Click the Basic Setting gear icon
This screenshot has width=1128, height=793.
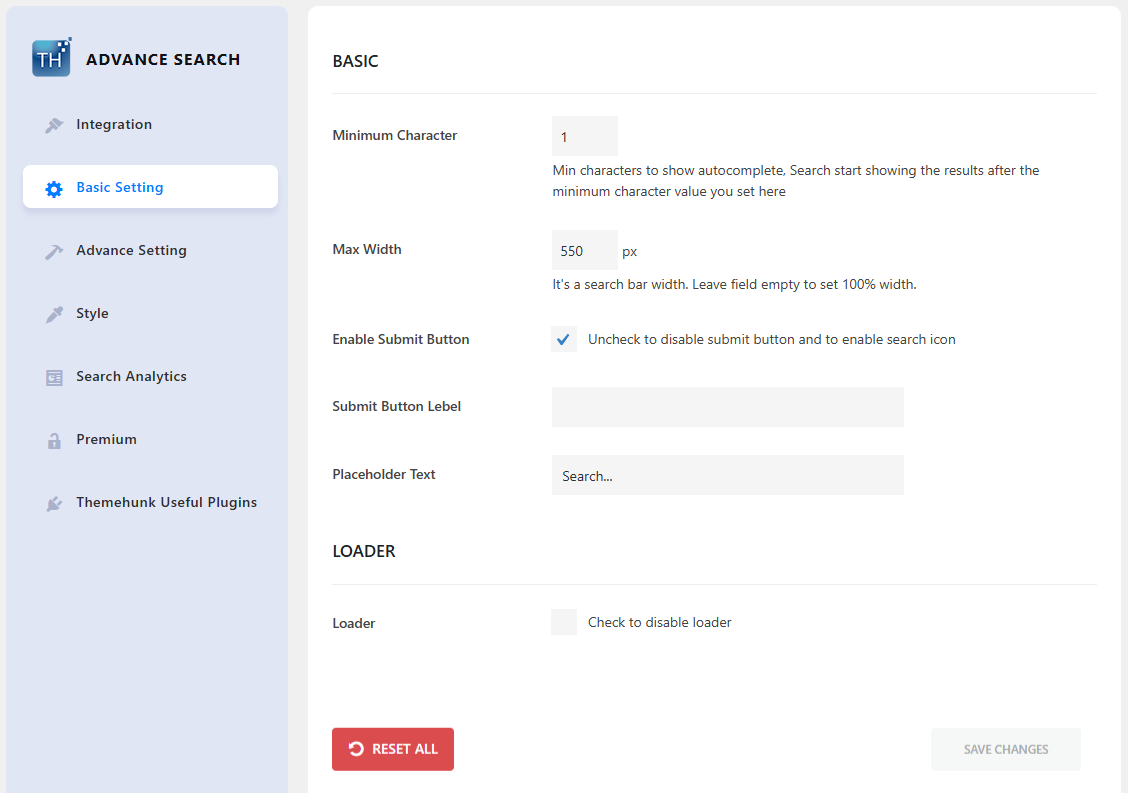pos(54,187)
